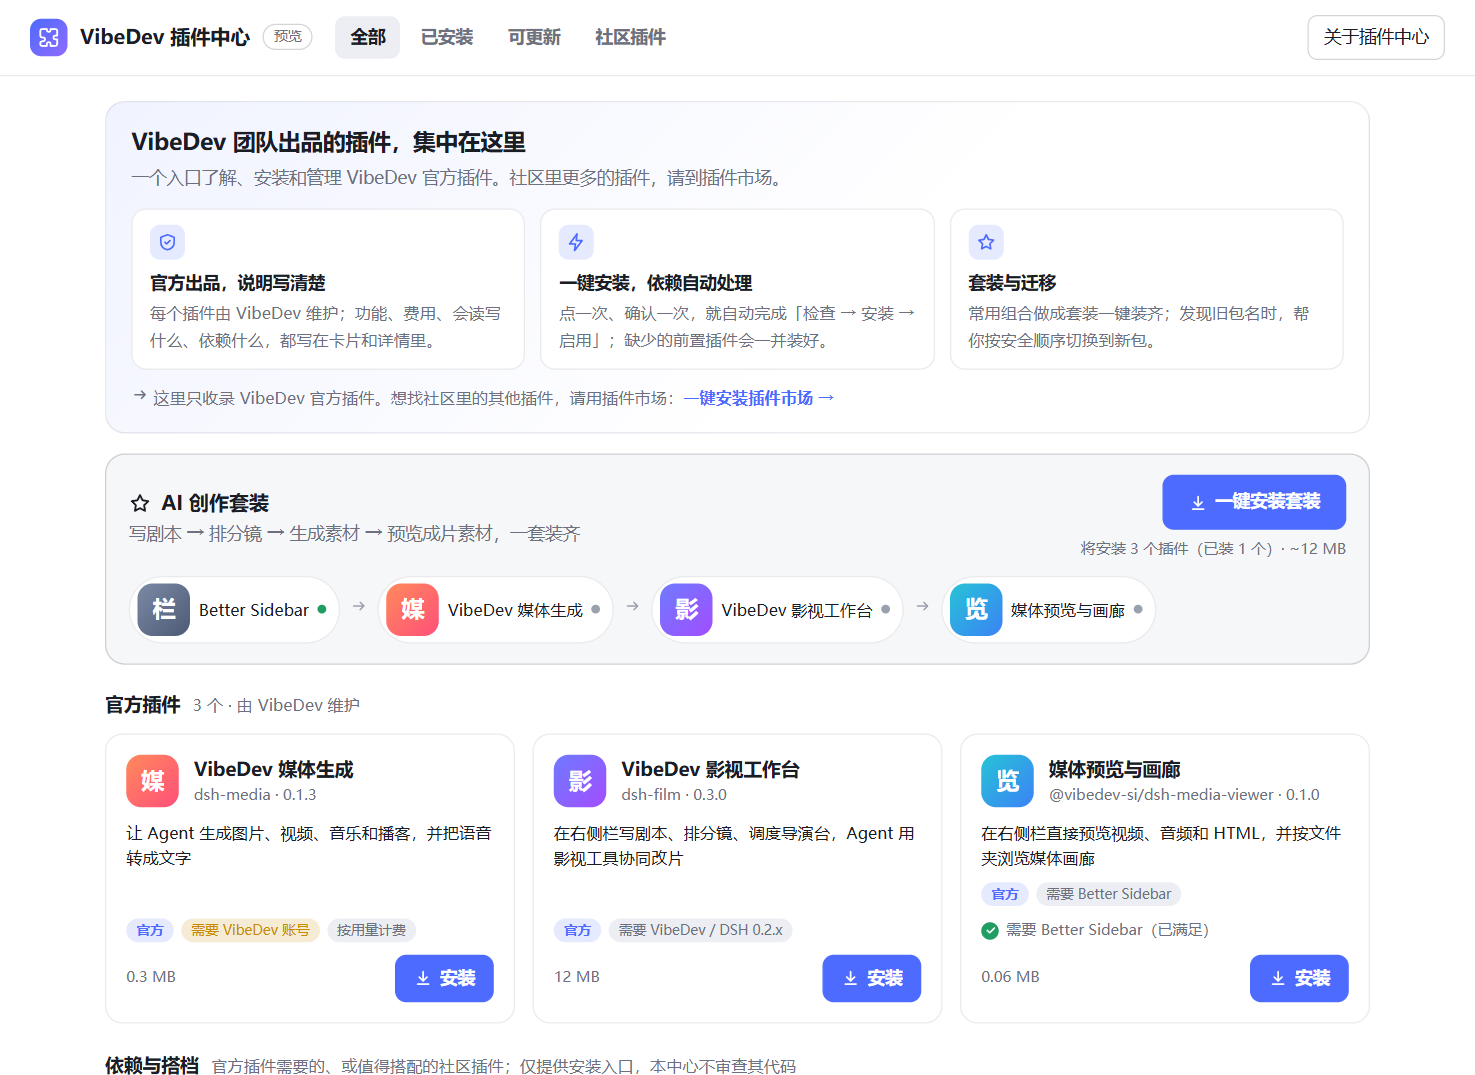Open the 可更新 tab
Image resolution: width=1475 pixels, height=1075 pixels.
tap(534, 37)
